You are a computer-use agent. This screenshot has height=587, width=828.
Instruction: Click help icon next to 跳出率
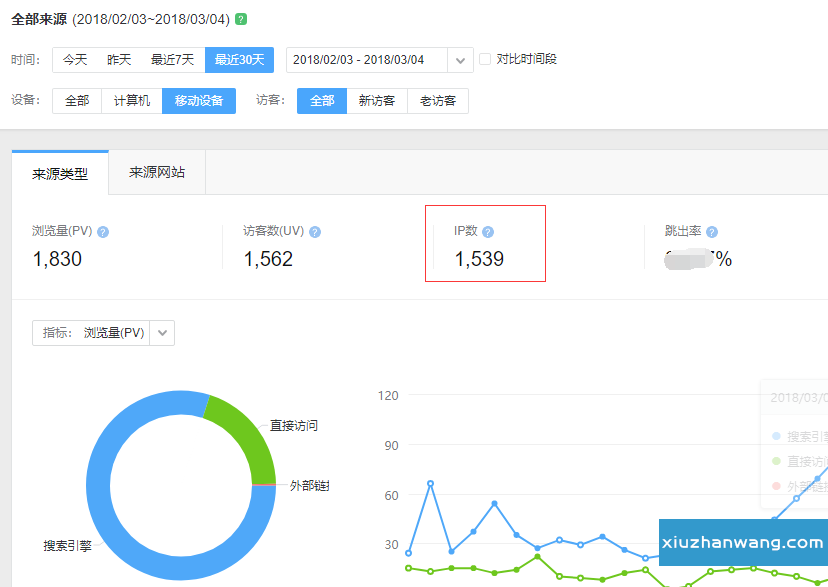(712, 232)
